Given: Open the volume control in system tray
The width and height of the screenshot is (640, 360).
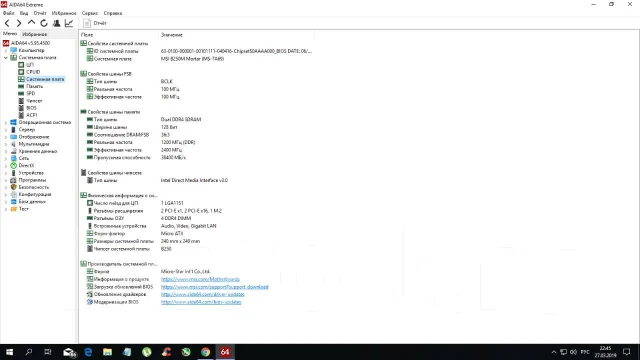Looking at the screenshot, I should tap(573, 352).
